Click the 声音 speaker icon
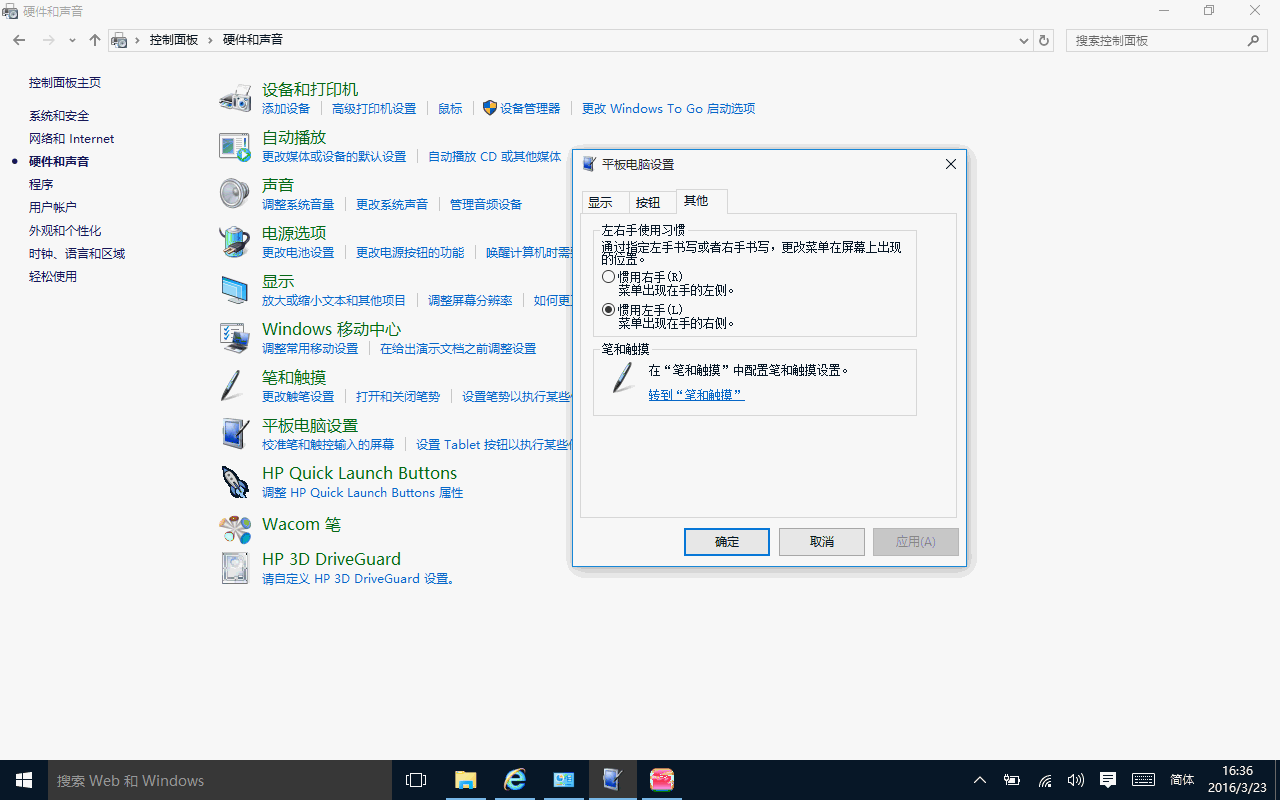 pyautogui.click(x=235, y=194)
